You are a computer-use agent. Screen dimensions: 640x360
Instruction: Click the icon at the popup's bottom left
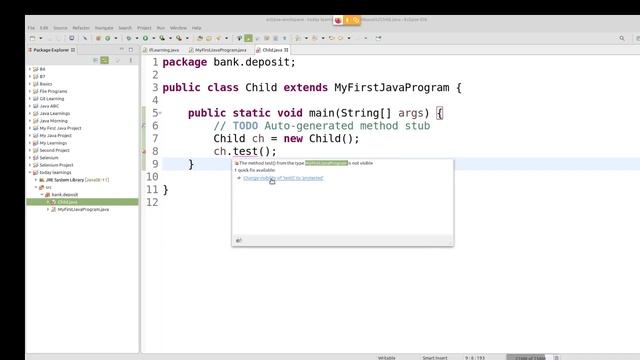(239, 240)
